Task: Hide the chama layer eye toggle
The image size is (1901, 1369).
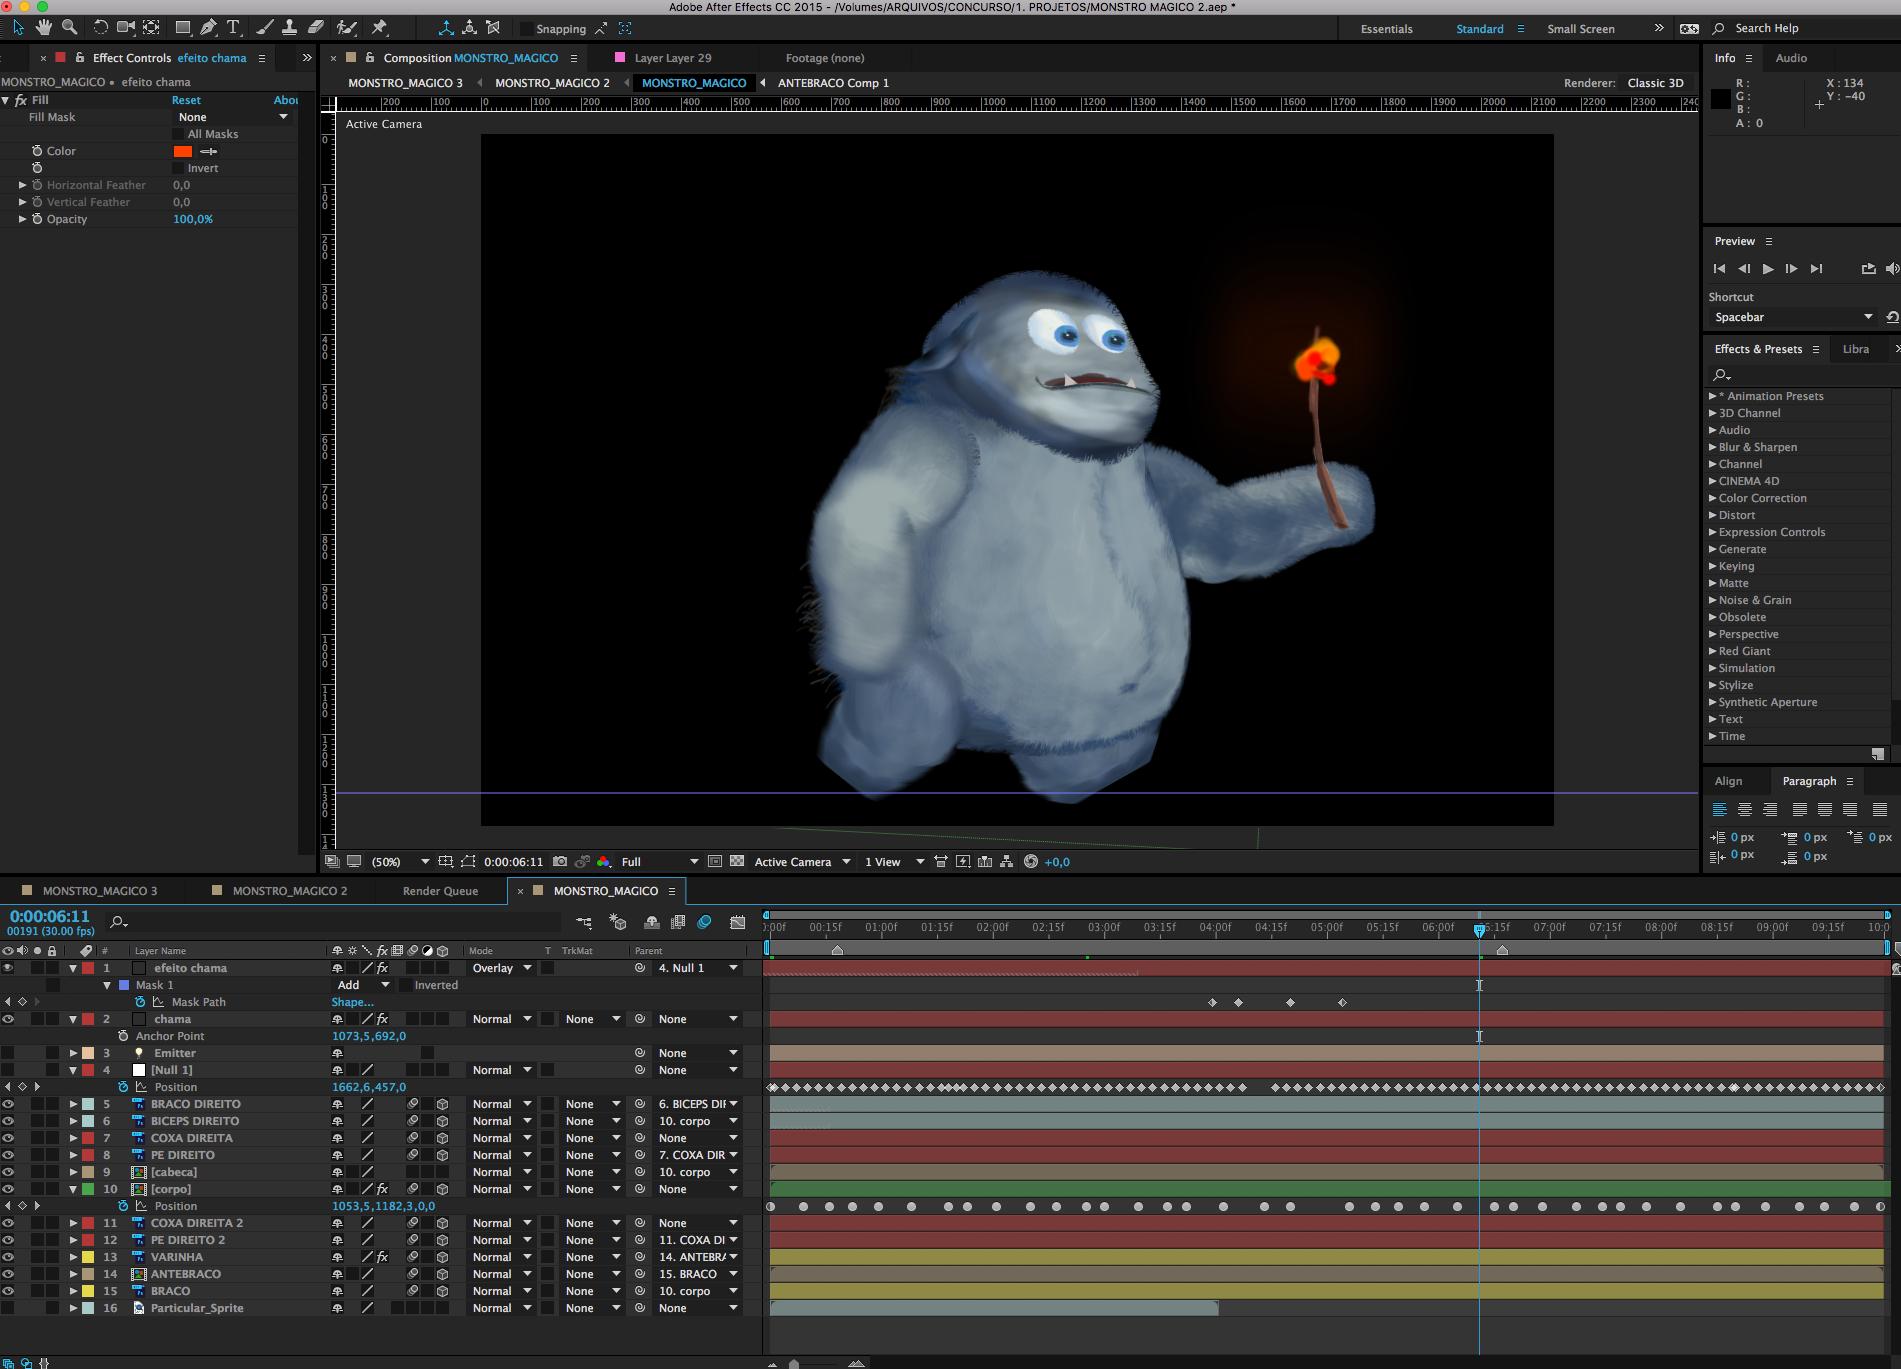Action: [8, 1019]
